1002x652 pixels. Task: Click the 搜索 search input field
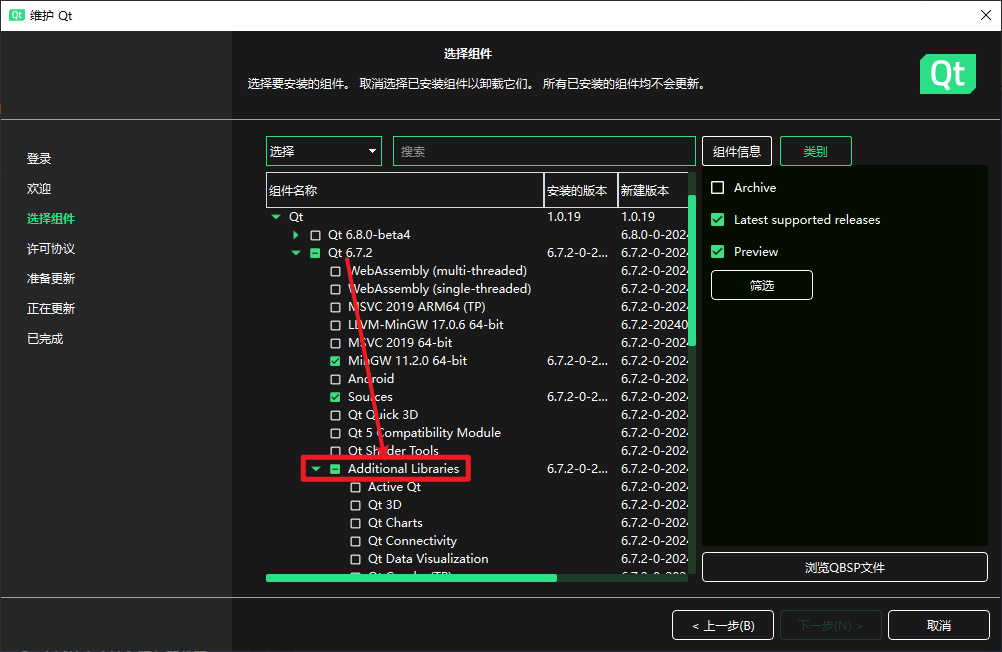pyautogui.click(x=543, y=151)
